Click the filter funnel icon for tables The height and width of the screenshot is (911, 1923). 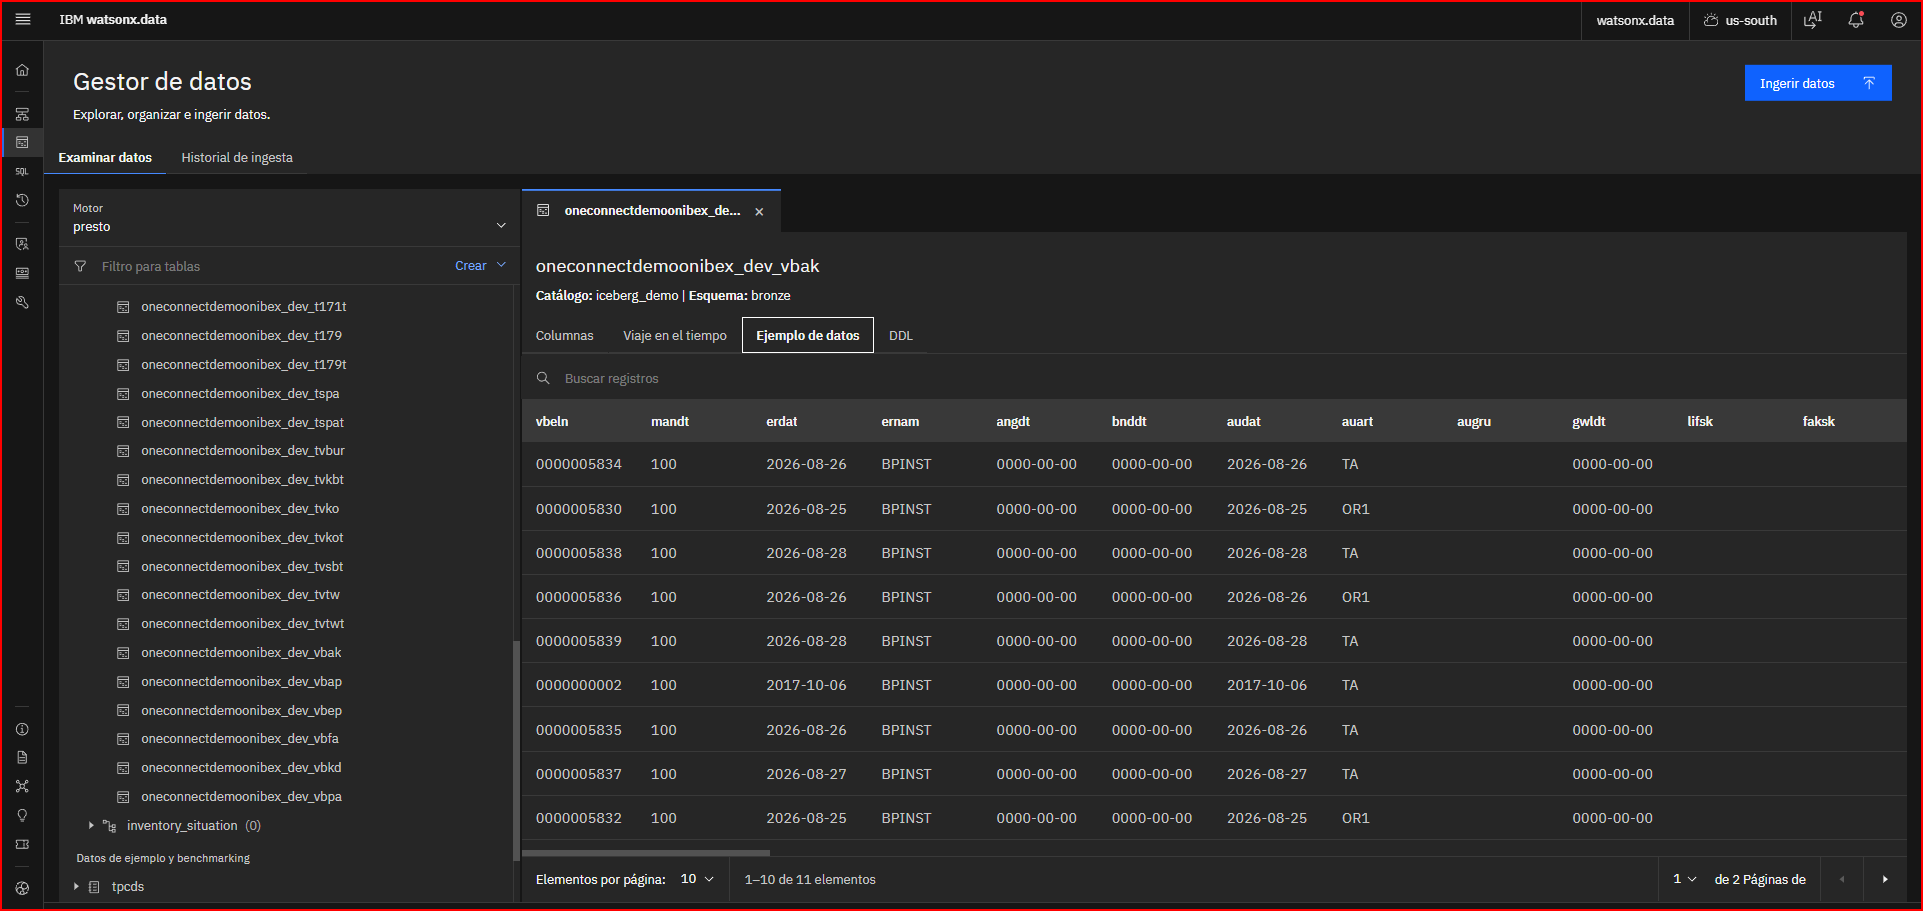(80, 266)
